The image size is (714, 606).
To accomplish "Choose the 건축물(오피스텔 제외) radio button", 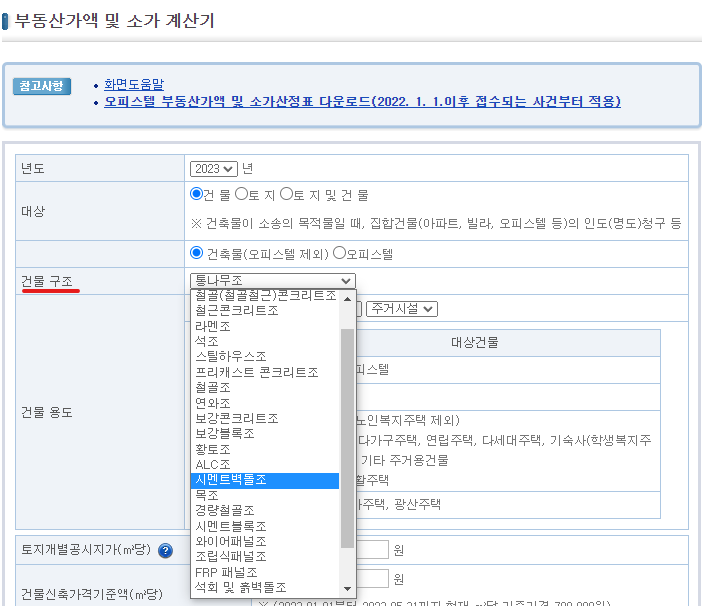I will [x=197, y=253].
